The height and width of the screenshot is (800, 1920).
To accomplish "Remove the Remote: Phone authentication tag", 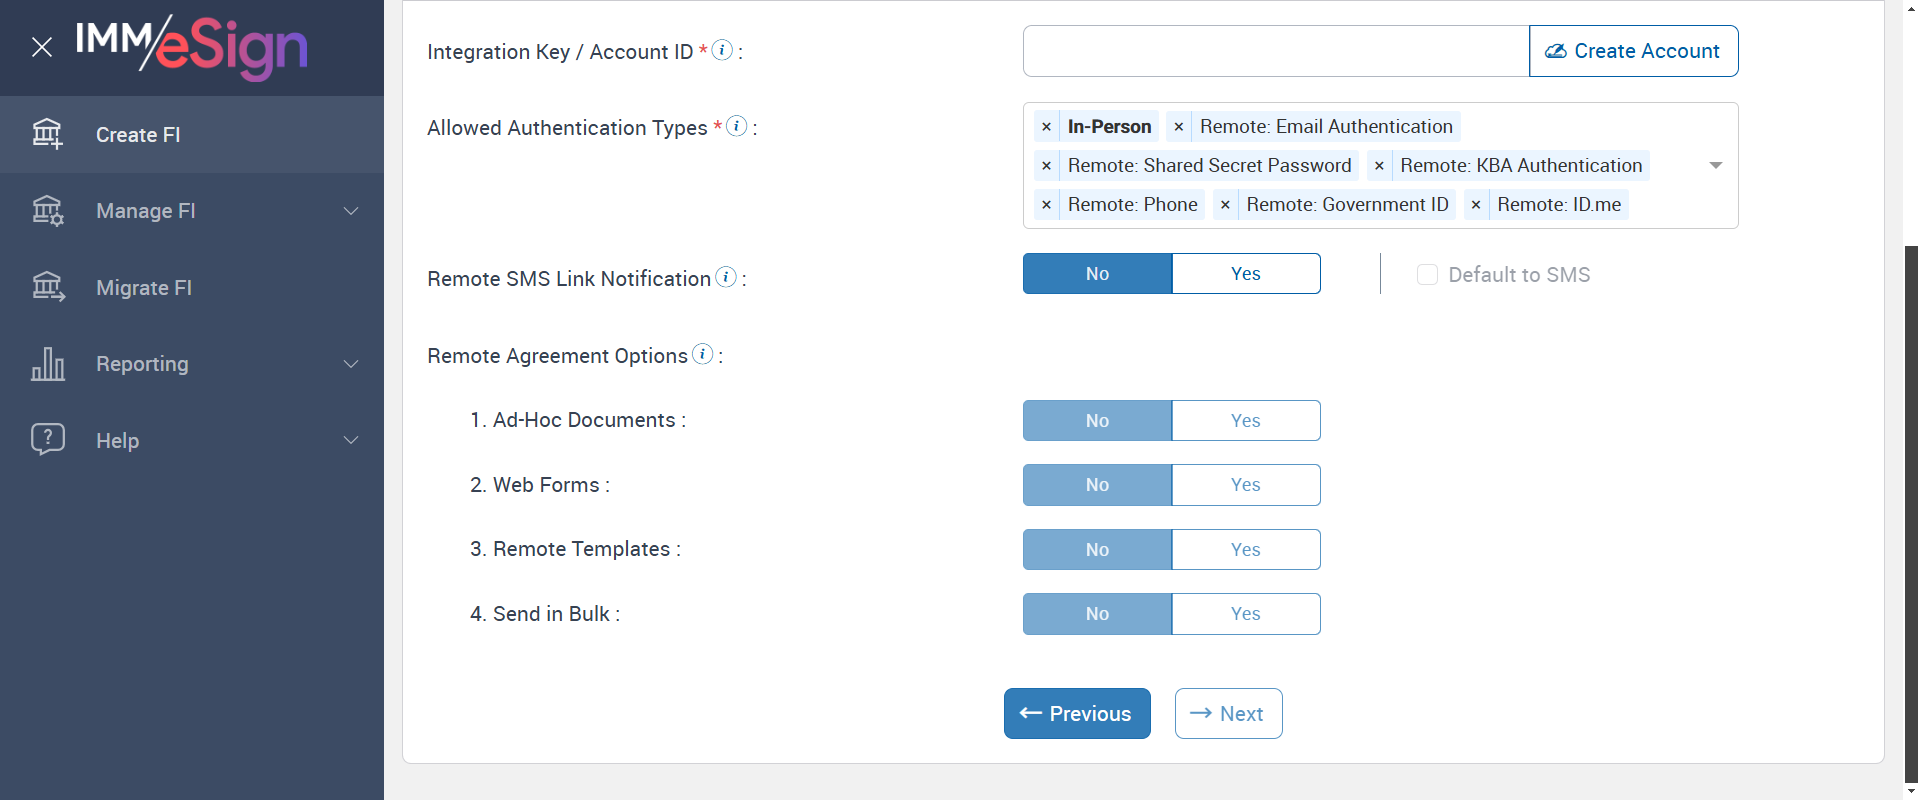I will point(1046,205).
